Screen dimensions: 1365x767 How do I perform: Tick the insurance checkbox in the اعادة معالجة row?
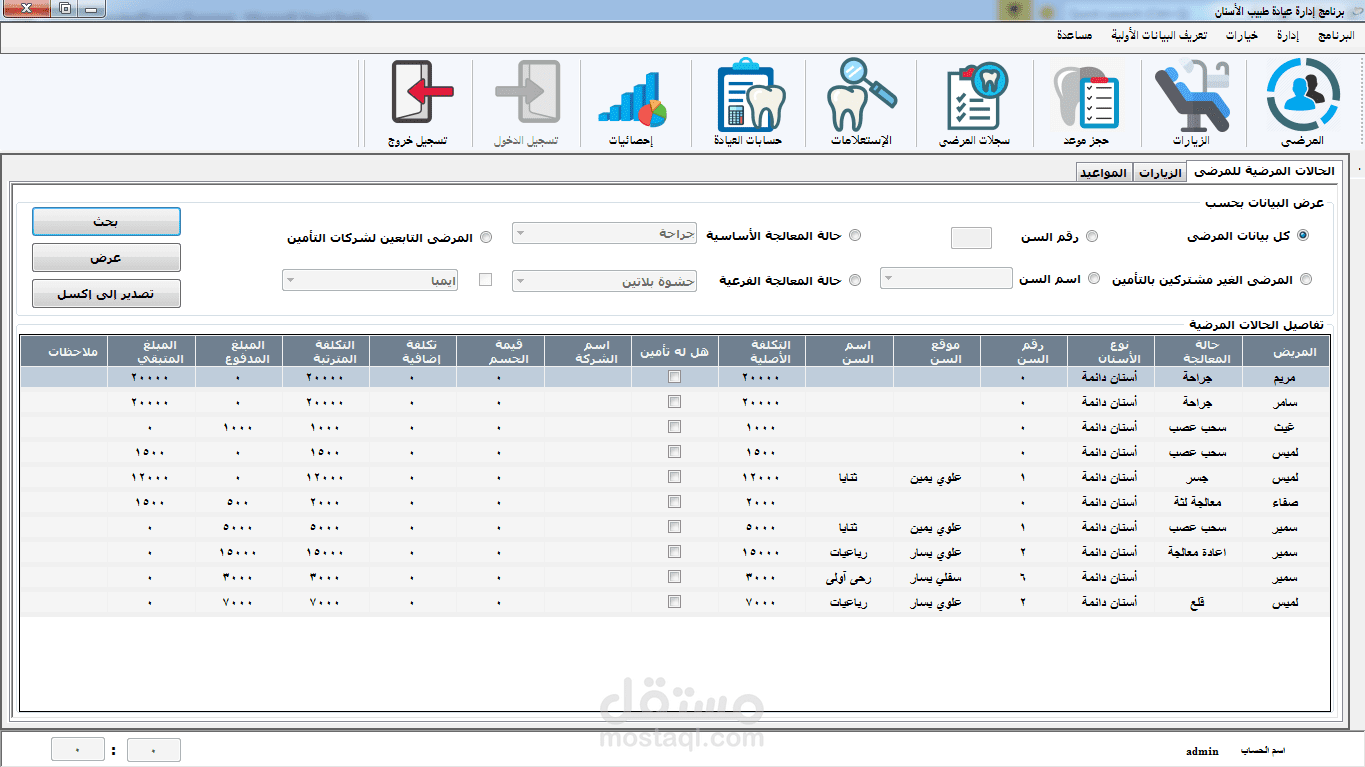point(675,552)
